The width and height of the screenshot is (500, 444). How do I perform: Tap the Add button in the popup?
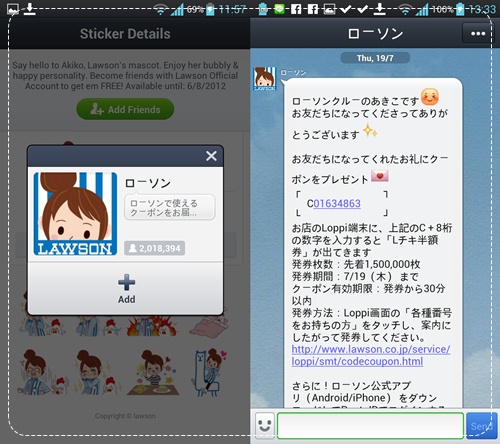(x=126, y=289)
